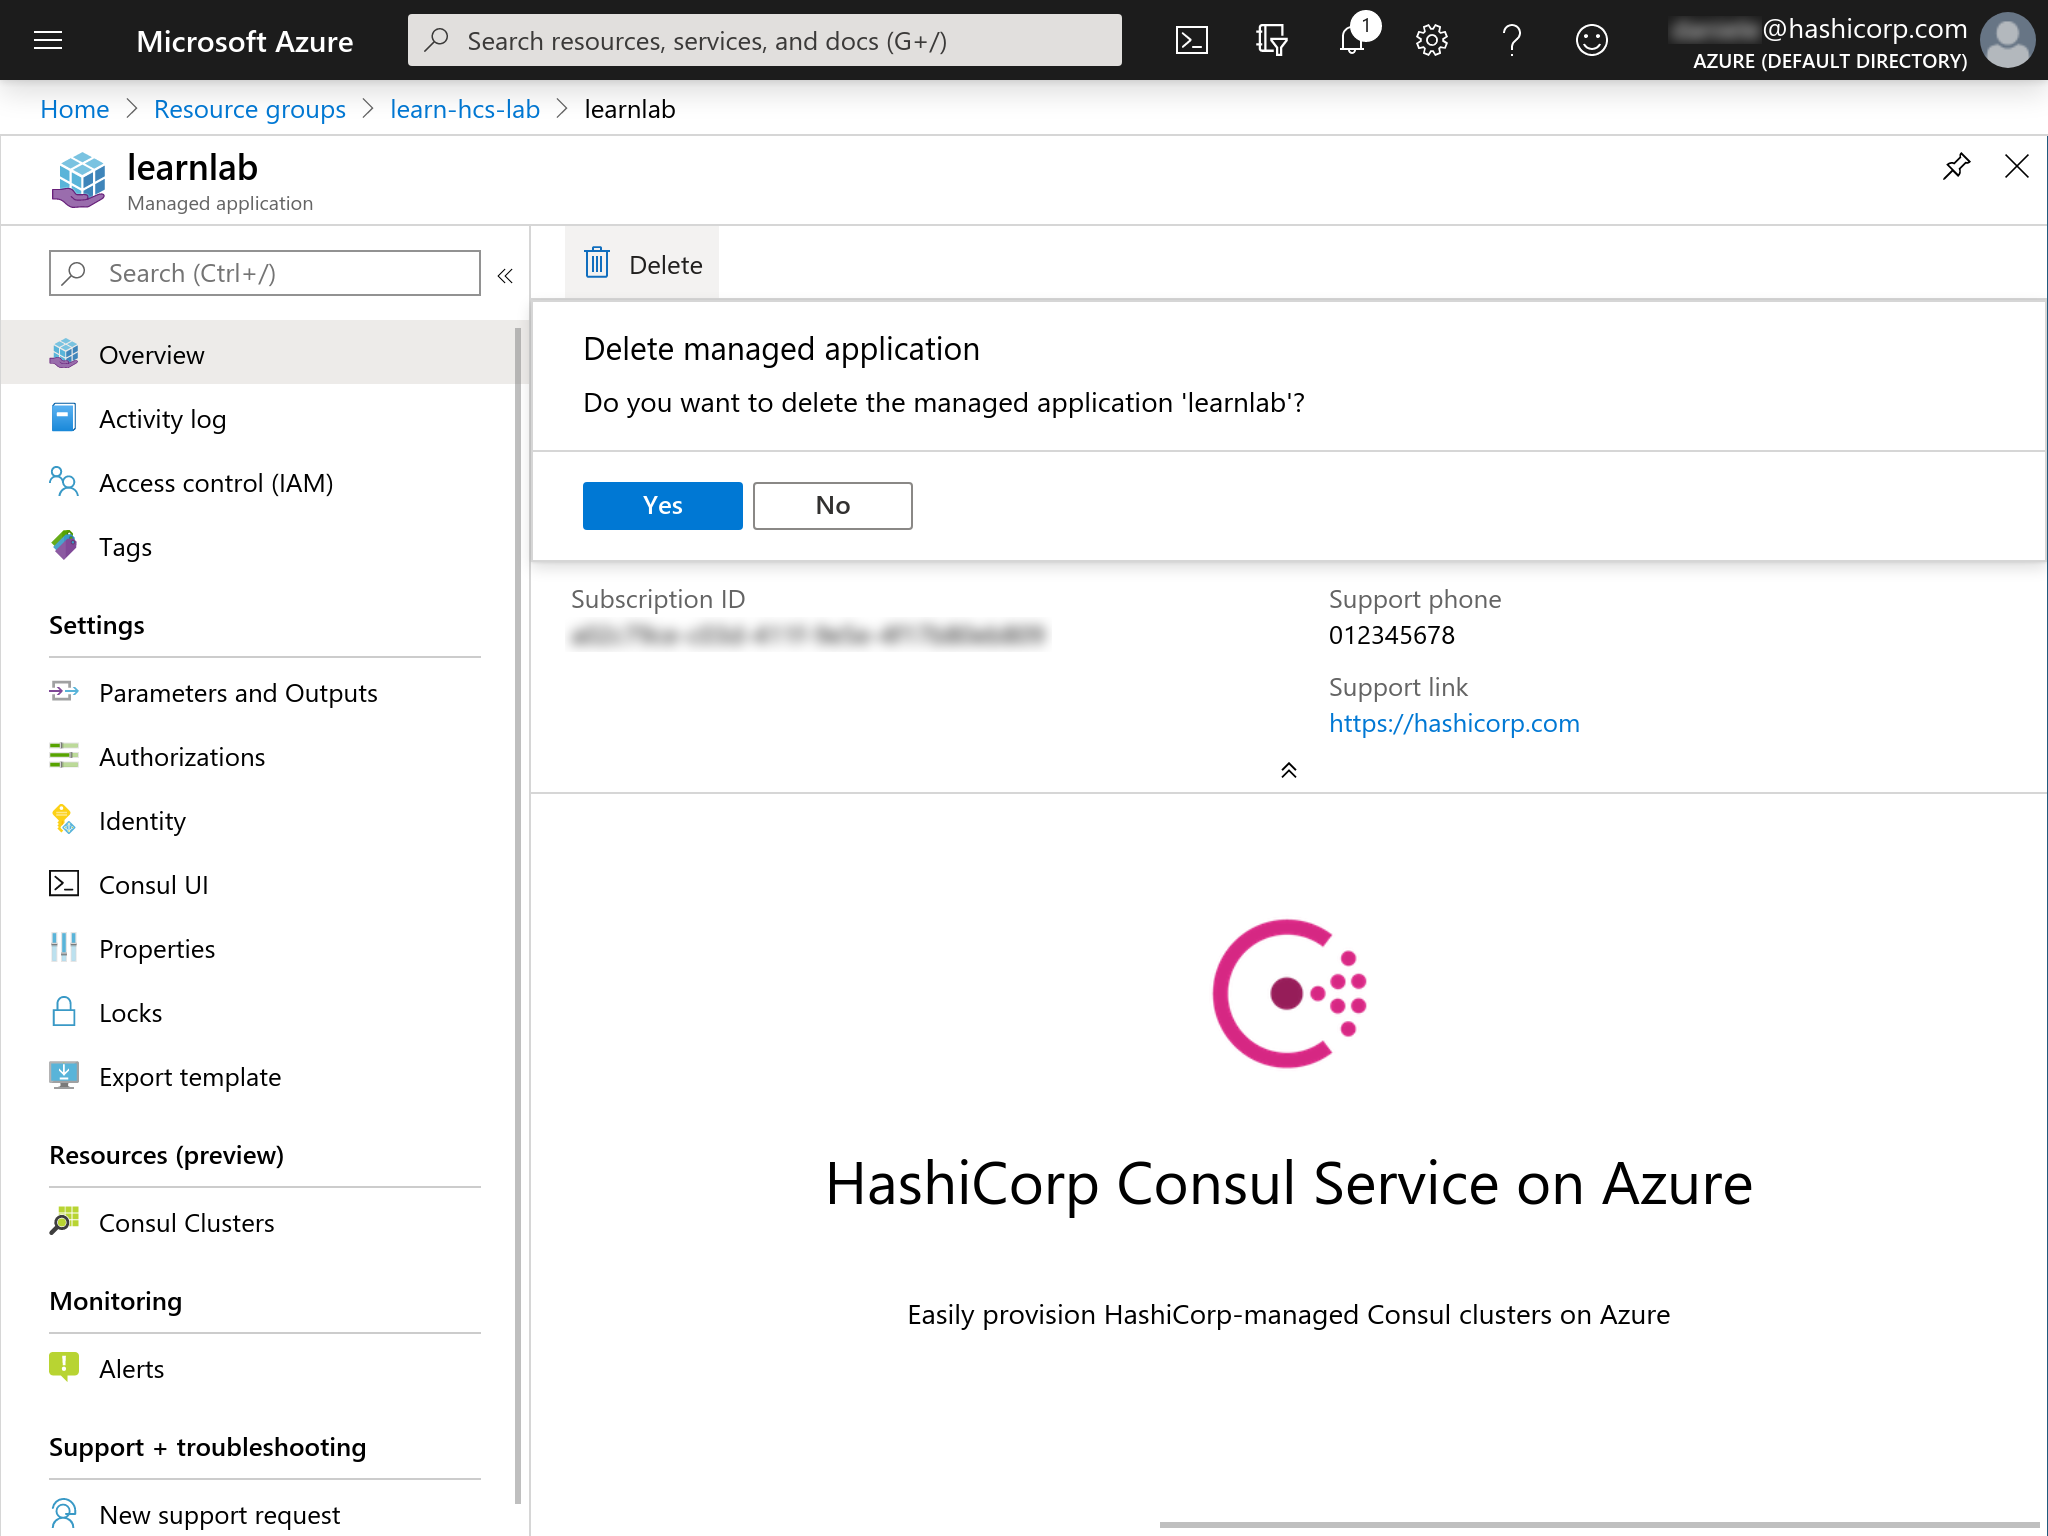Select Access control (IAM) item
This screenshot has width=2048, height=1536.
point(215,483)
